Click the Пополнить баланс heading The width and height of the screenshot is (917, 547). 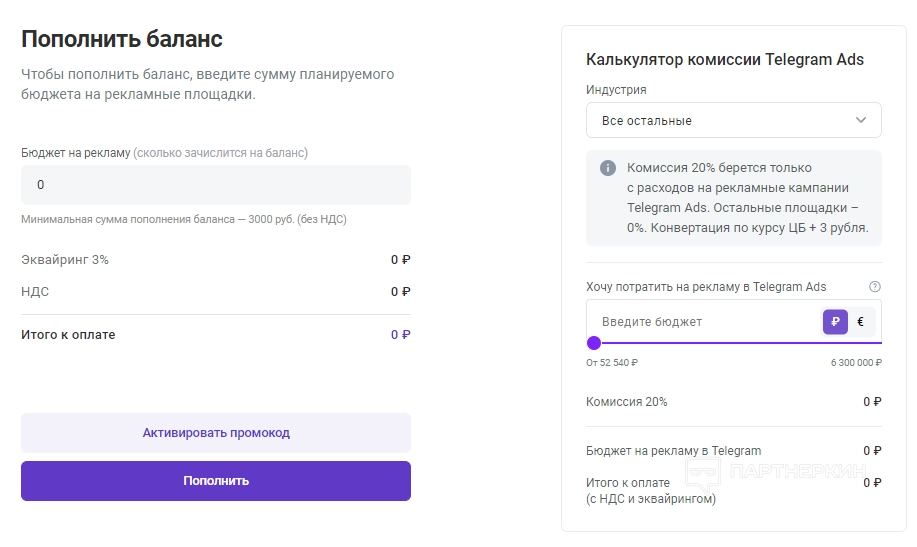click(x=122, y=39)
